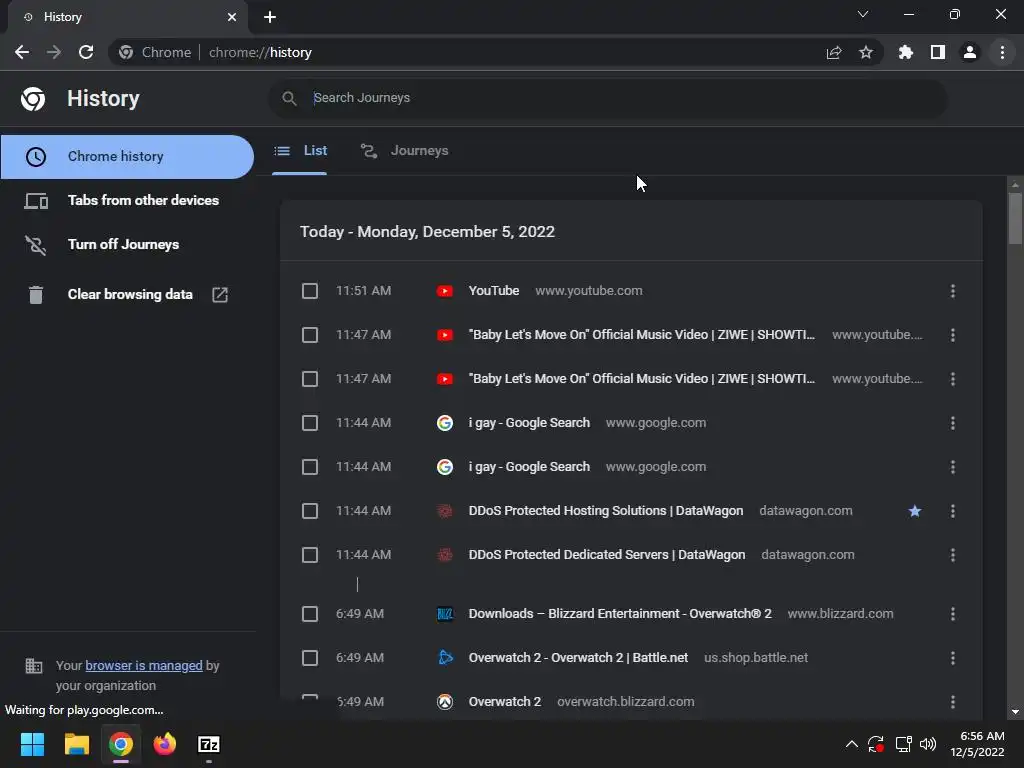Viewport: 1024px width, 768px height.
Task: Bookmark this tab with the star icon
Action: pyautogui.click(x=866, y=52)
